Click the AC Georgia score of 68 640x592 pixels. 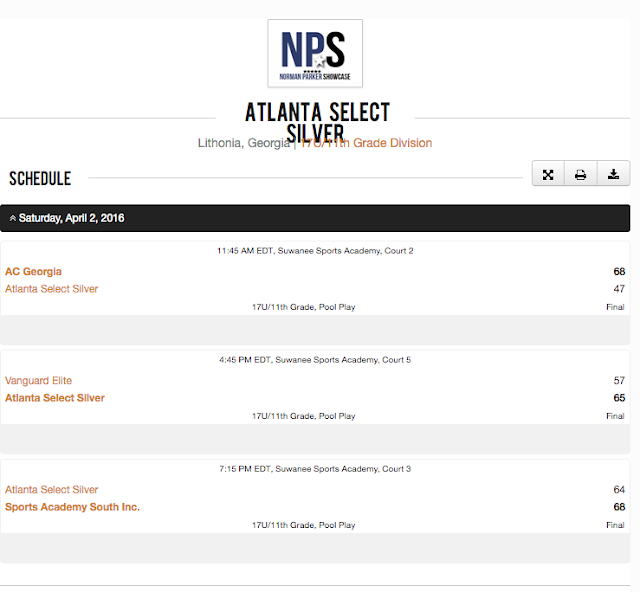[x=619, y=272]
